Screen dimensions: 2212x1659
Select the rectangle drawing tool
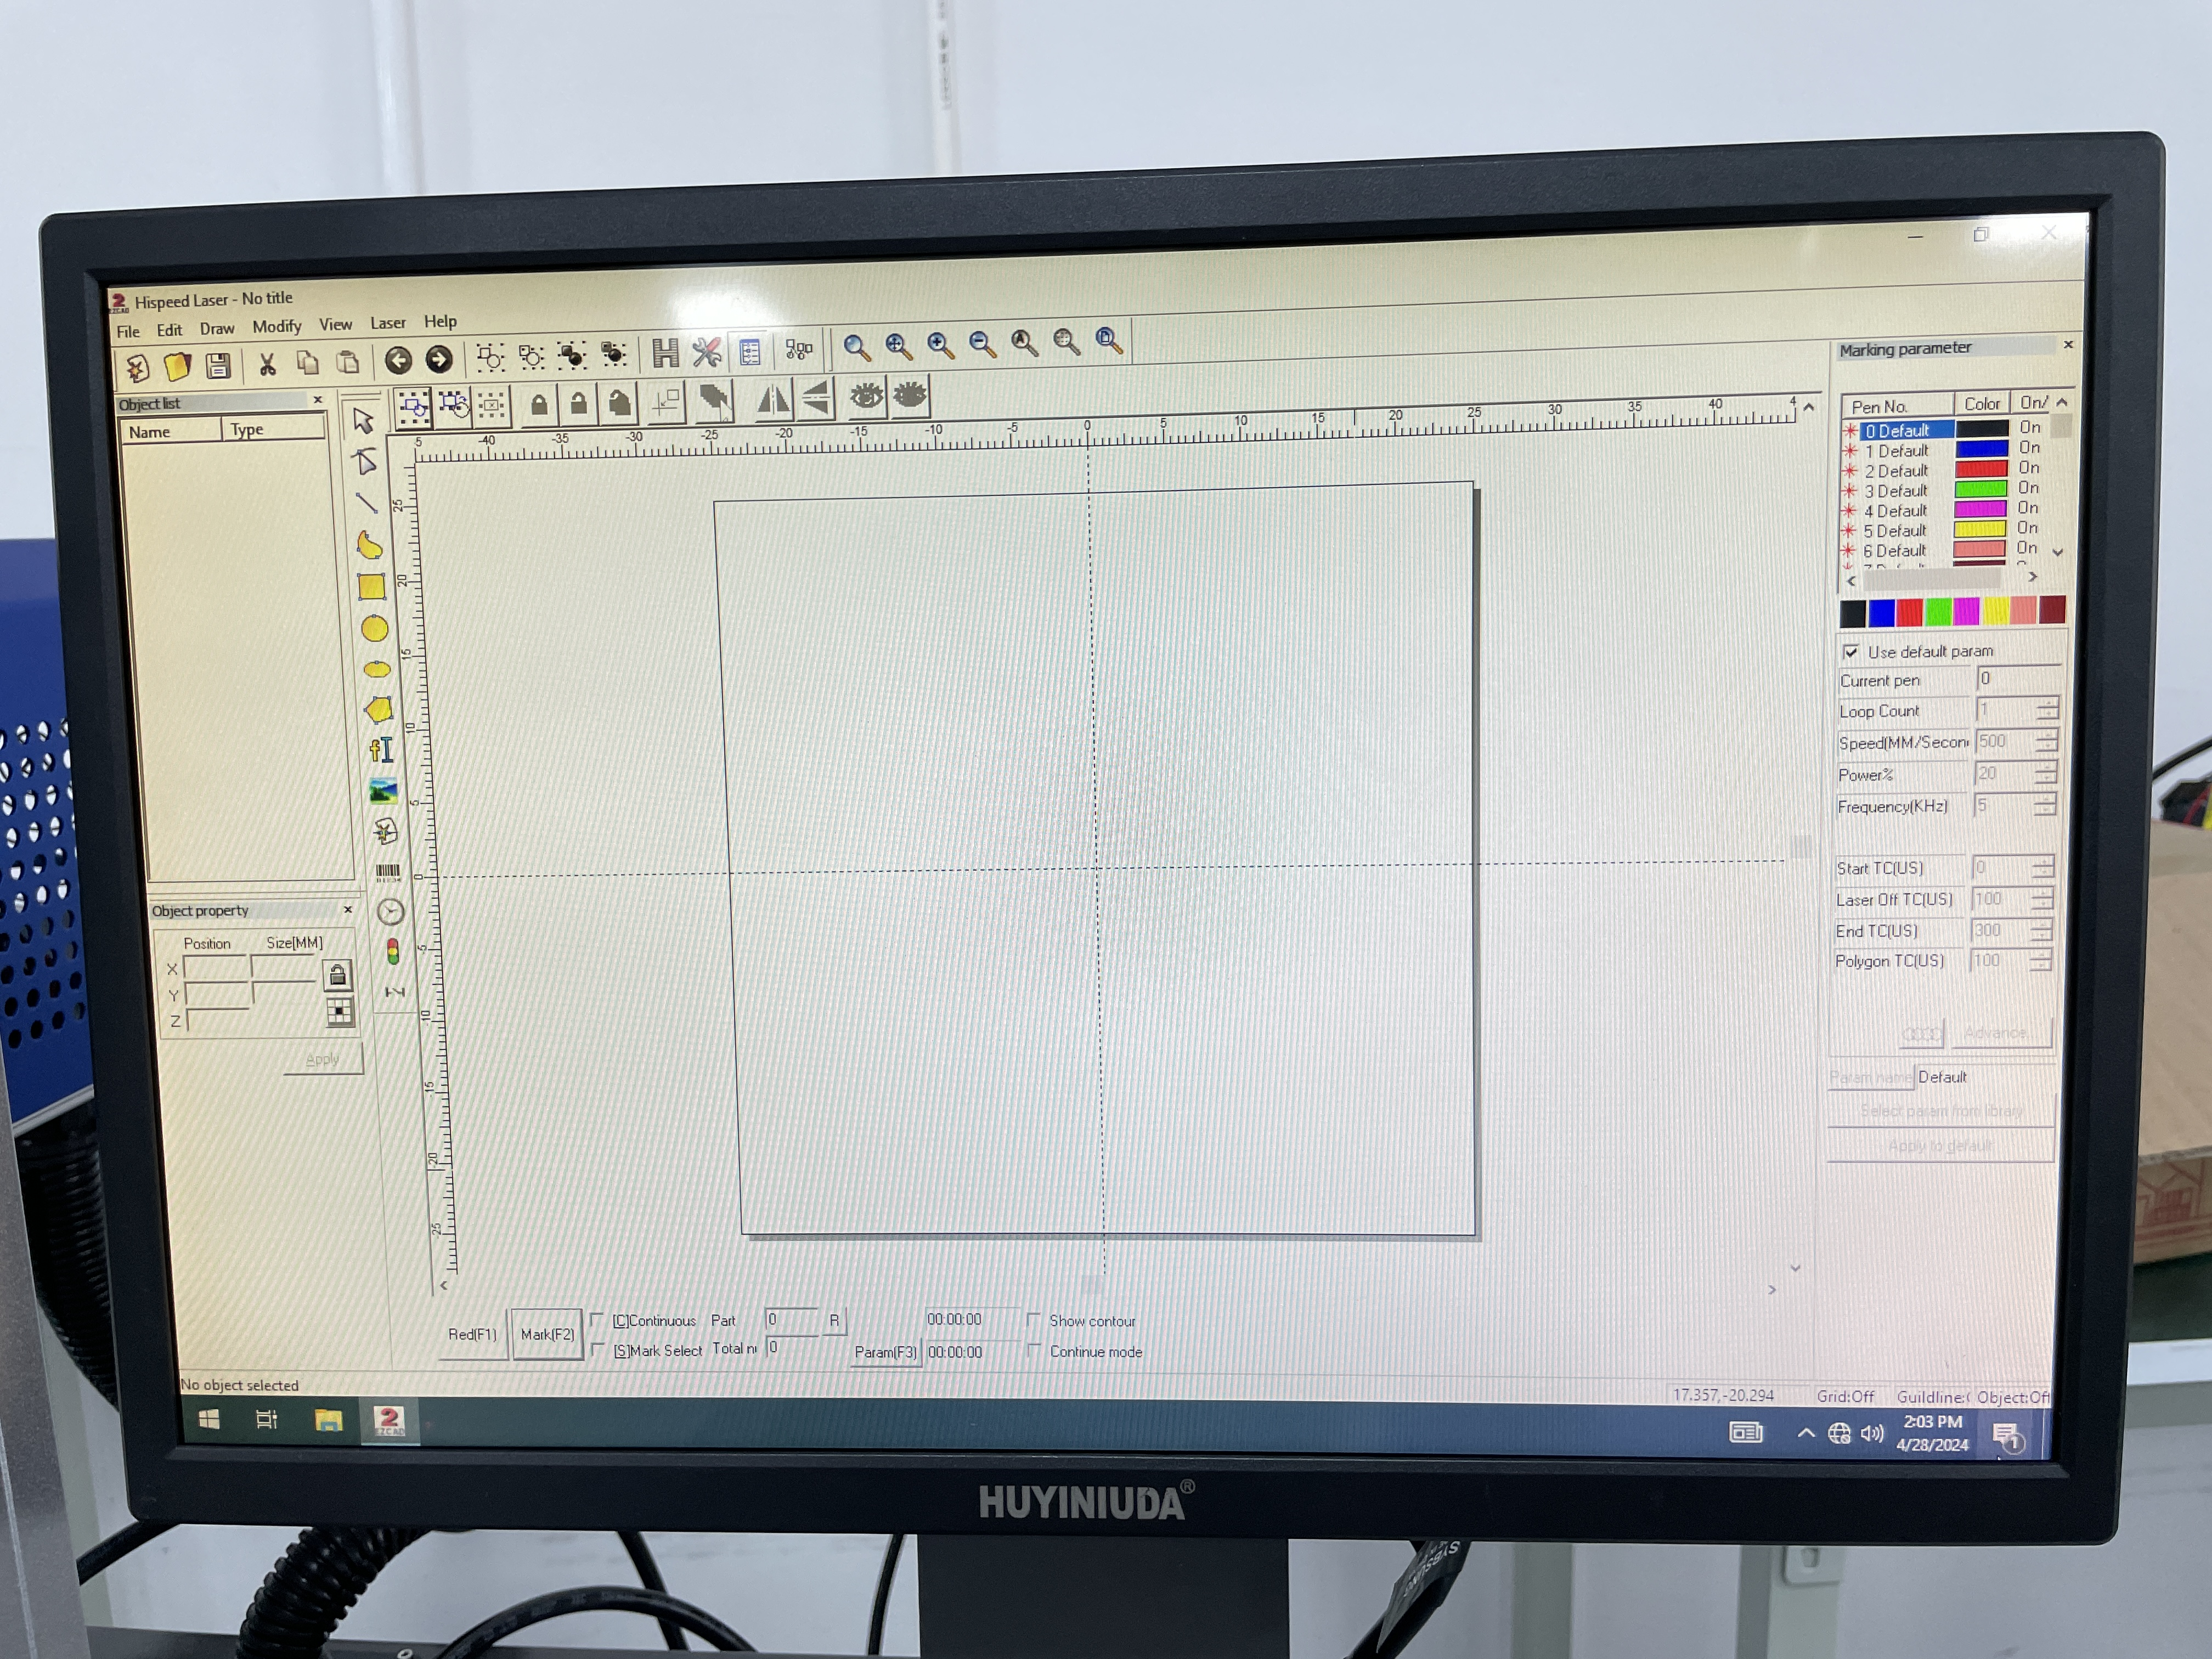click(x=372, y=587)
